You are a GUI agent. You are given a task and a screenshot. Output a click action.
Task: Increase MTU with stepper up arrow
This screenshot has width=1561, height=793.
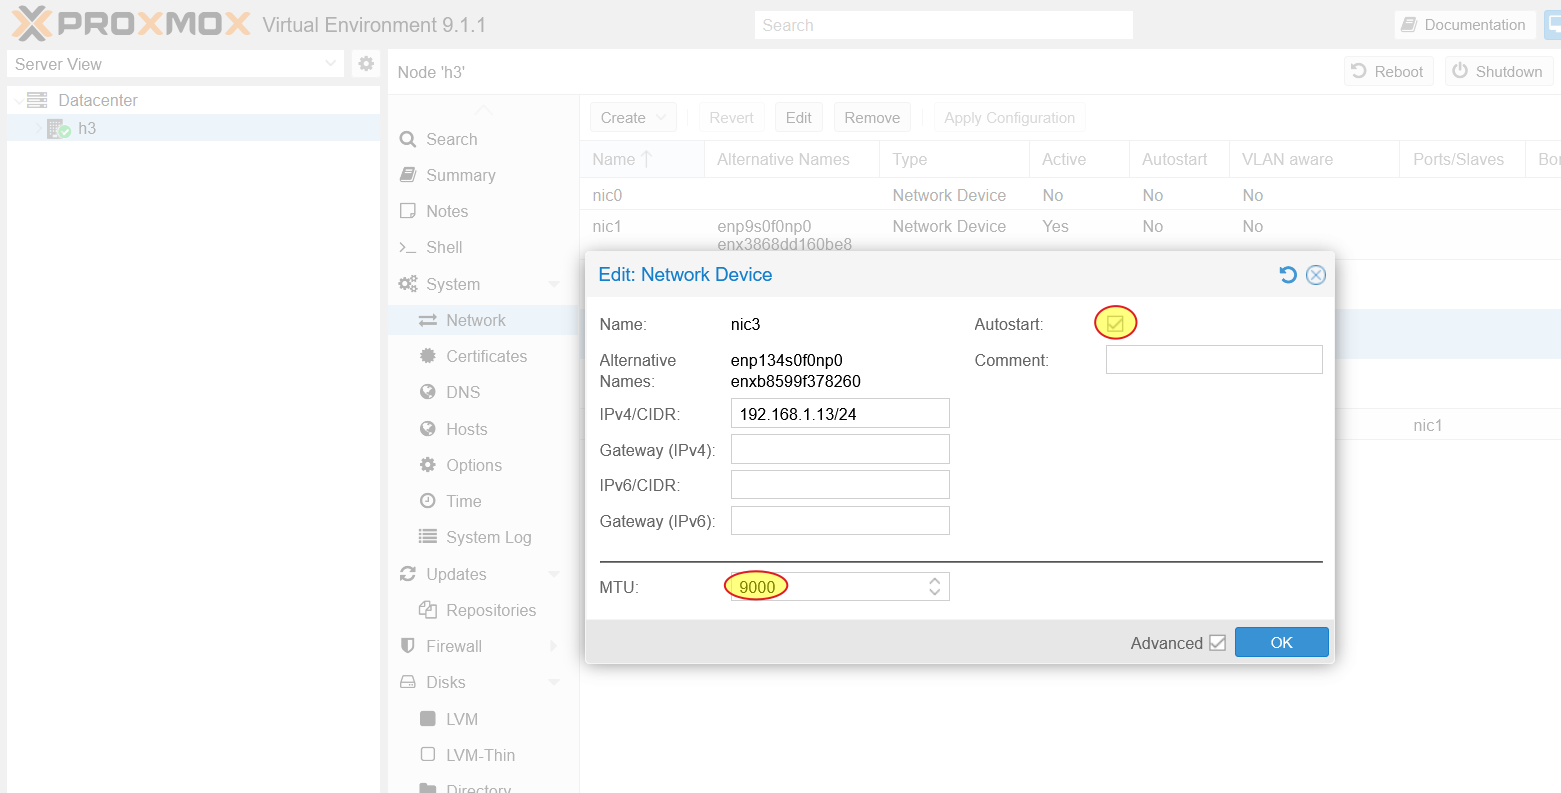click(x=934, y=581)
